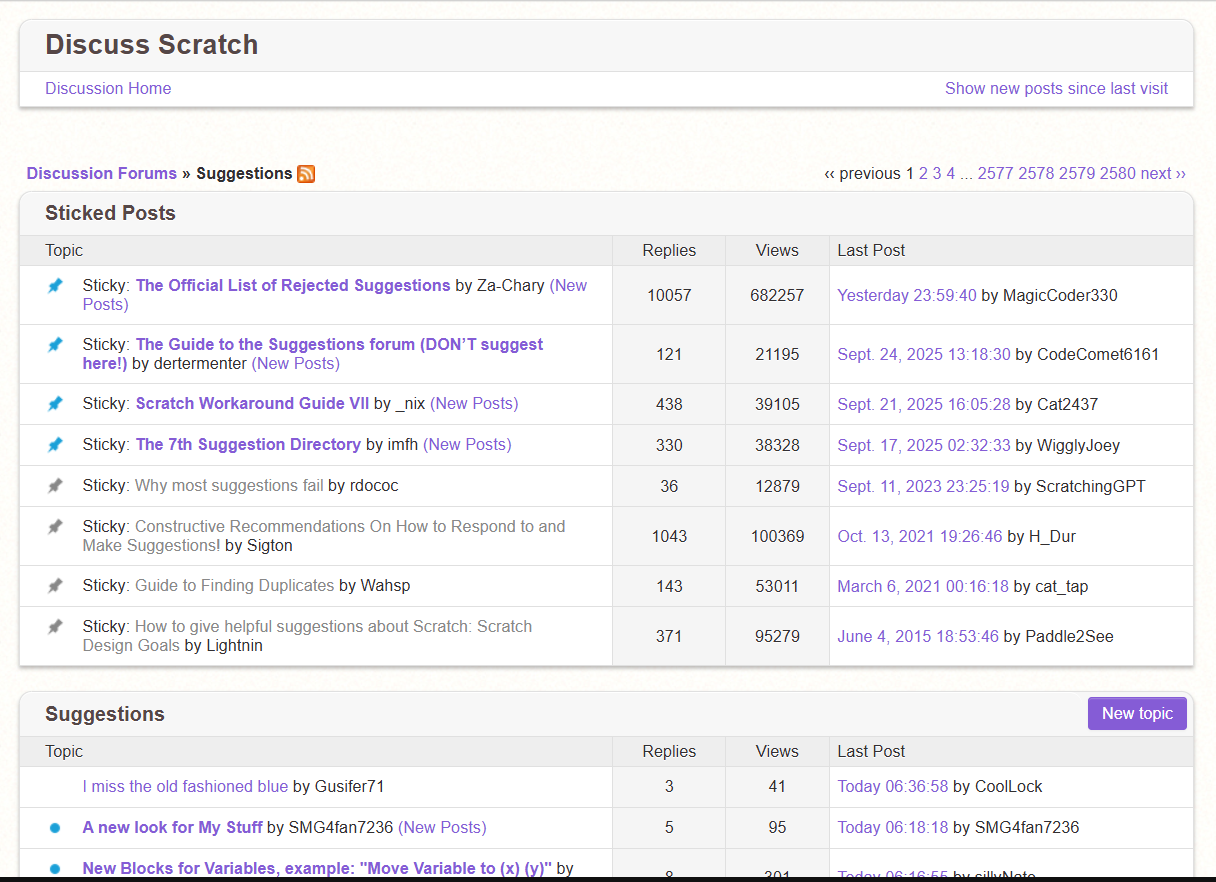
Task: Click the gray pin beside Scratch Design Goals topic
Action: (x=56, y=627)
